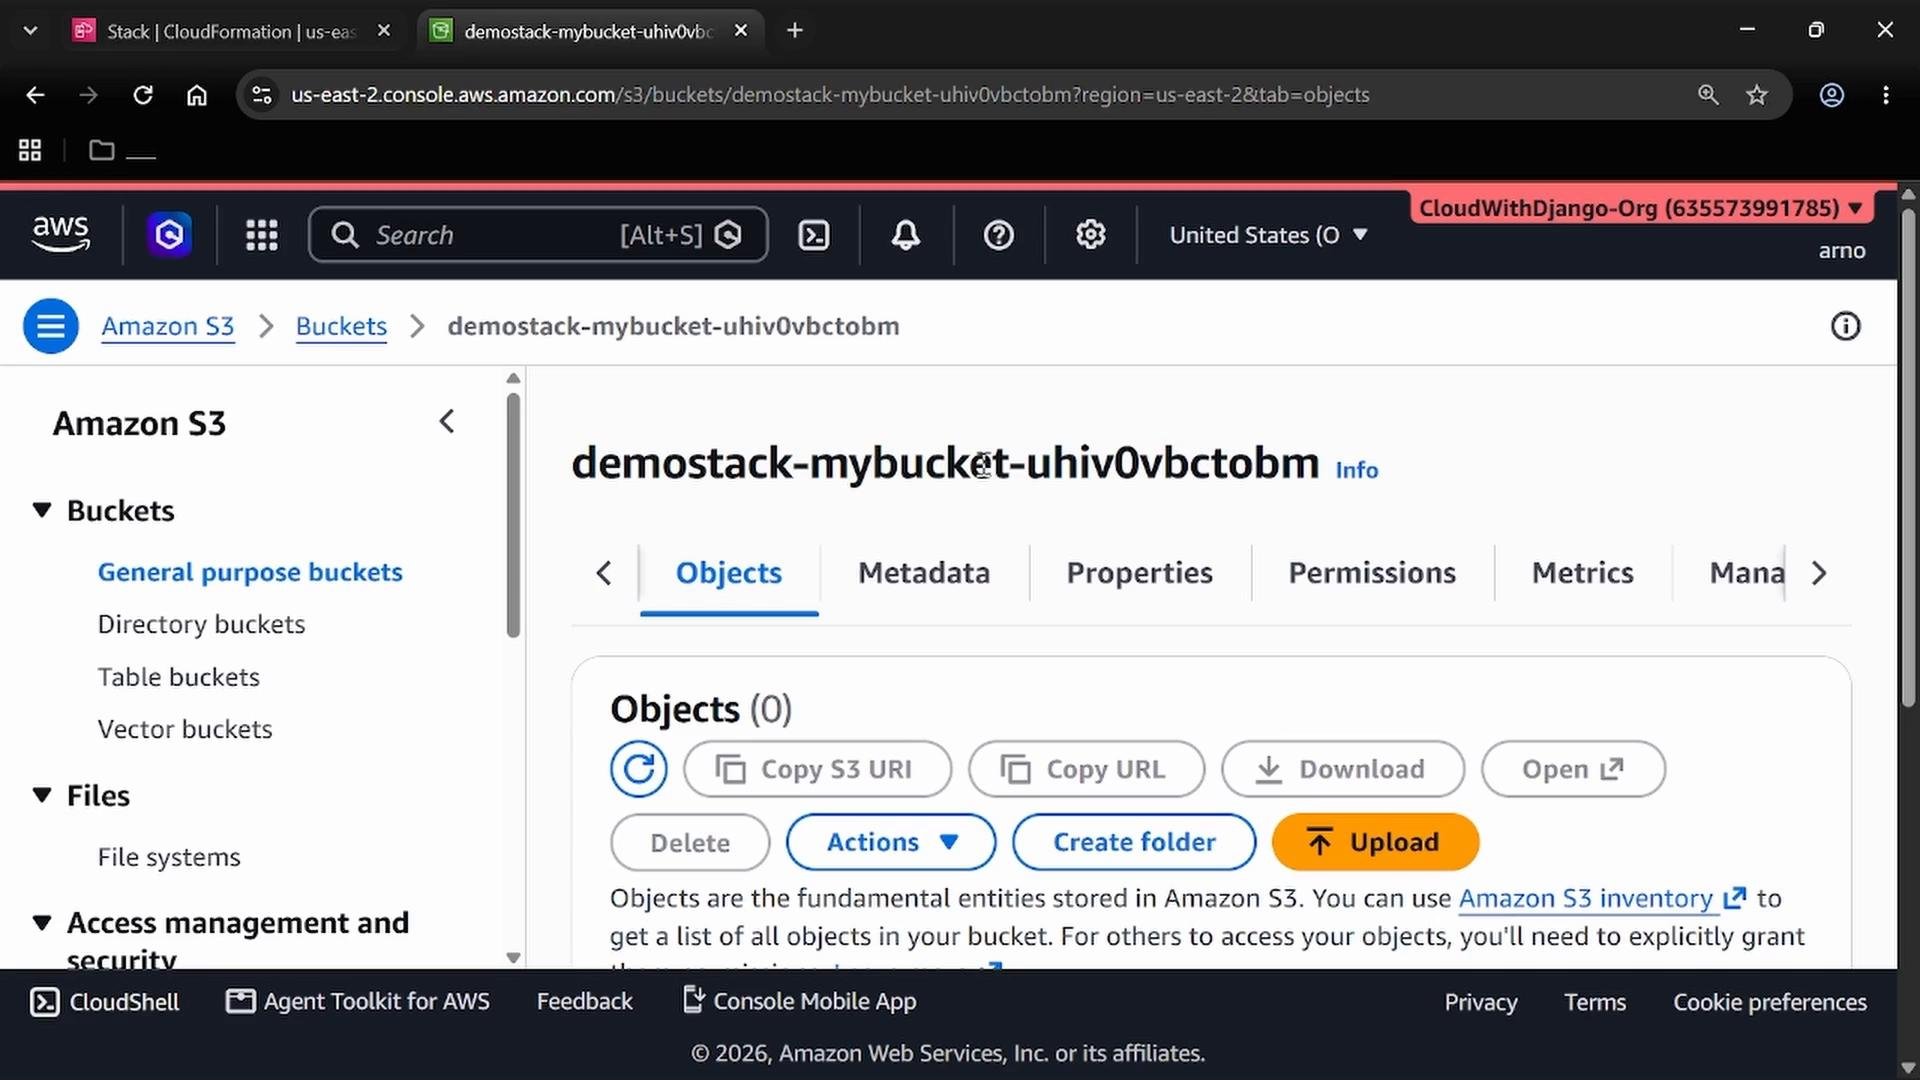Open CloudShell in the footer bar
The height and width of the screenshot is (1080, 1920).
[105, 1002]
